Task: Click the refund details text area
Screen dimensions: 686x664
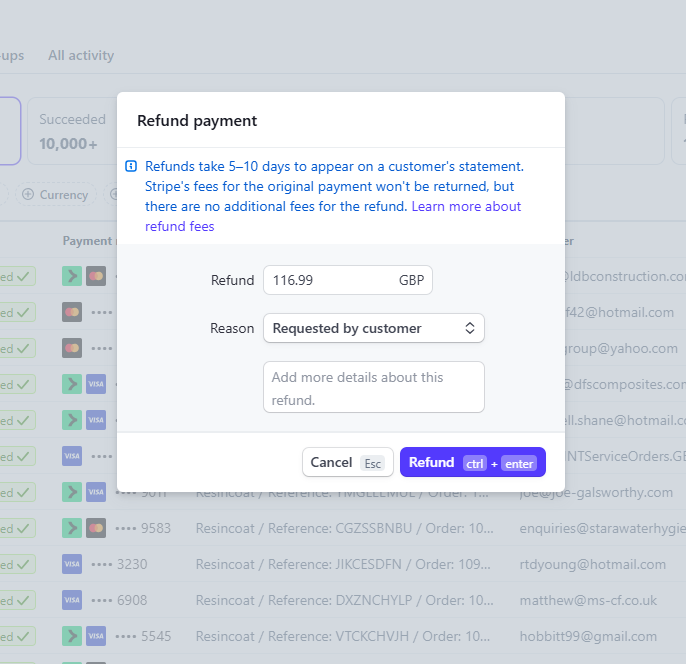Action: click(374, 387)
